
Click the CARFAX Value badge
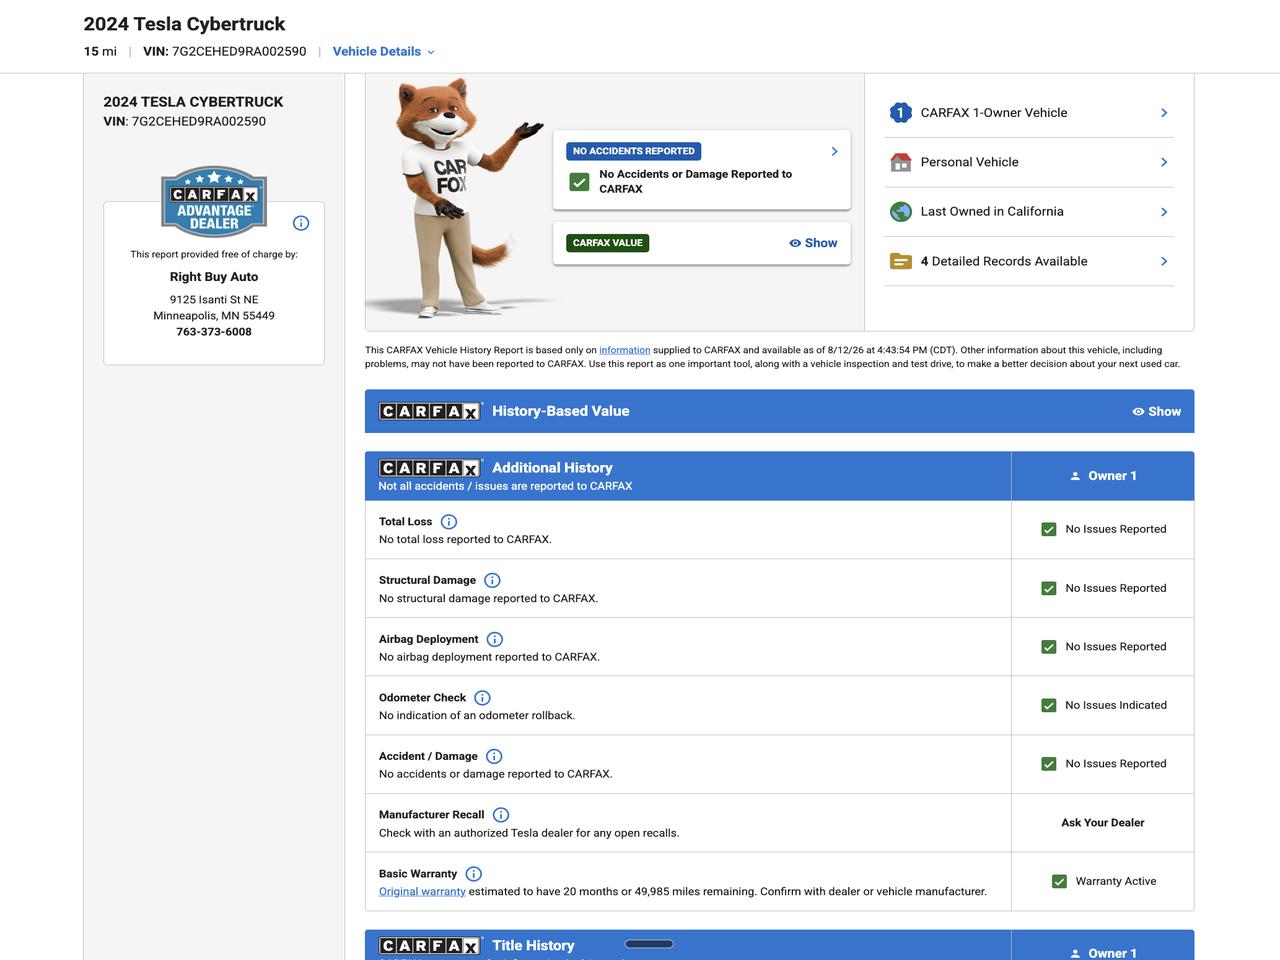(x=608, y=243)
